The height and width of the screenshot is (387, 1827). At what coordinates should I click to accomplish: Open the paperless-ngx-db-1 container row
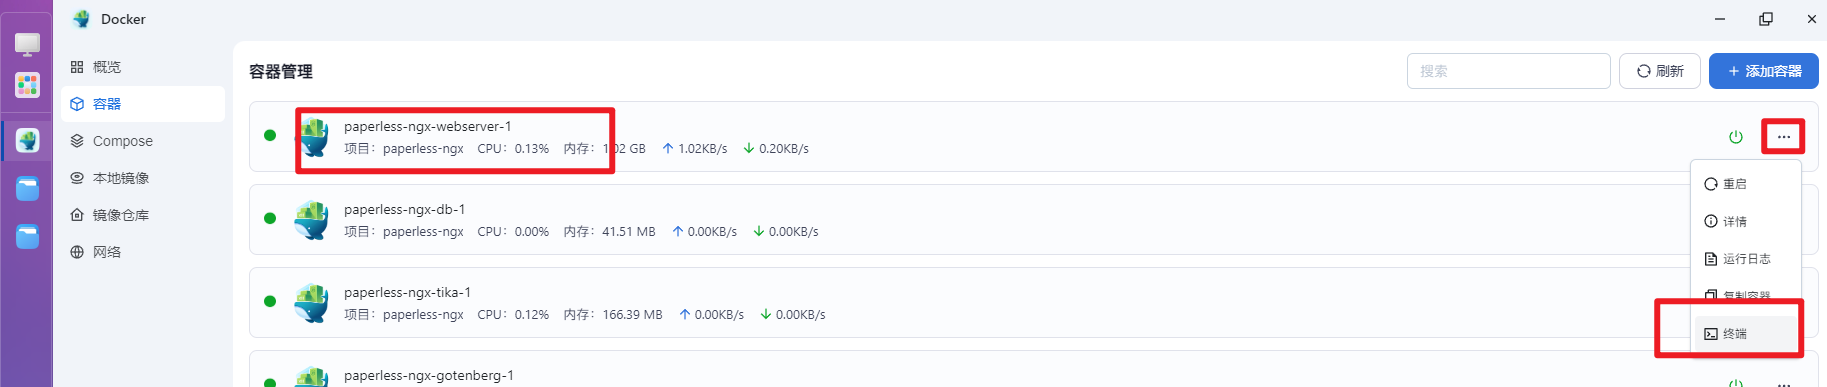[1034, 219]
